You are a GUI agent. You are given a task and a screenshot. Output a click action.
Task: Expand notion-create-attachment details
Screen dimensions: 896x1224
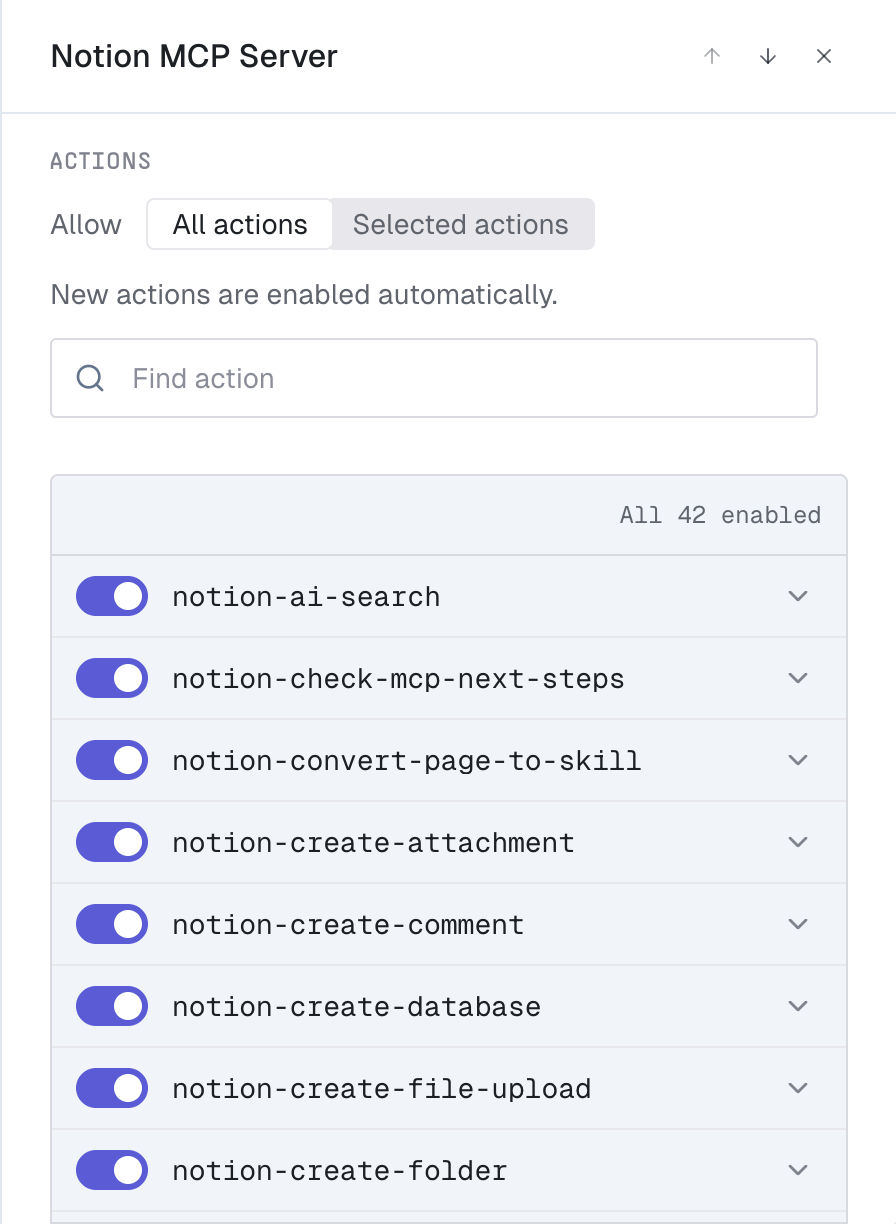coord(797,842)
